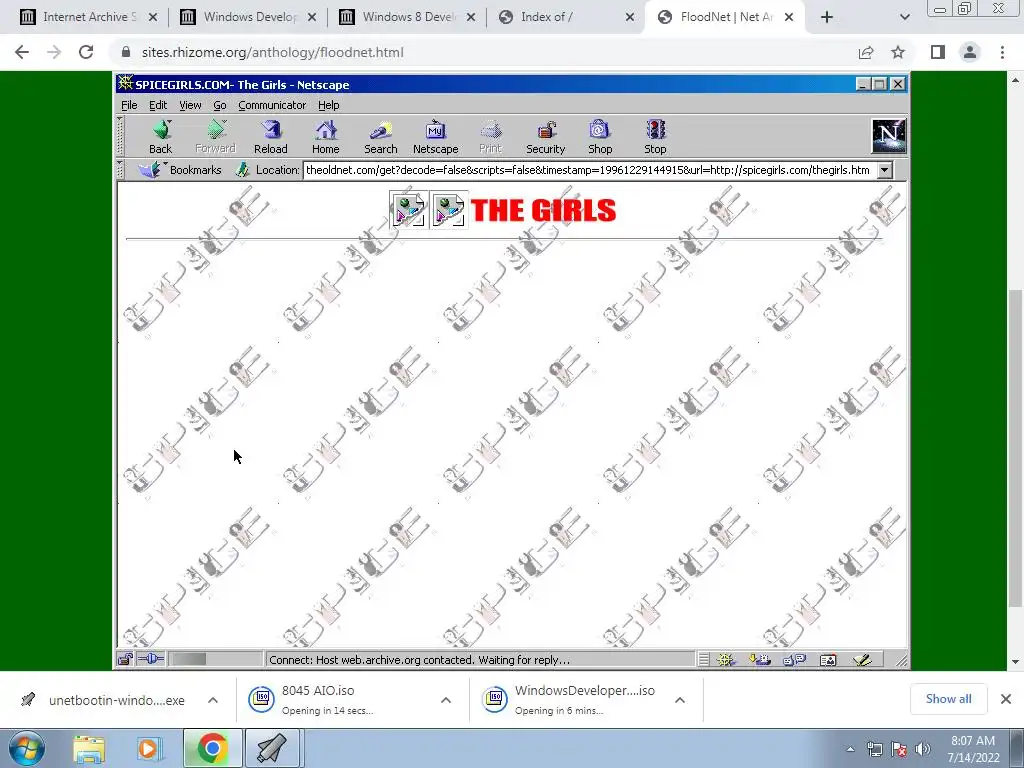Click the Print toolbar button
Screen dimensions: 1024x768
pyautogui.click(x=490, y=137)
